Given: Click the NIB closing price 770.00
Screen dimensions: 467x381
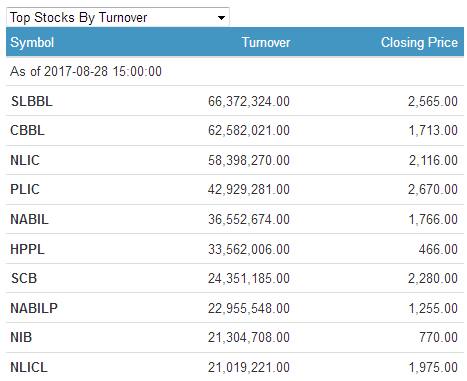Looking at the screenshot, I should click(x=438, y=337).
